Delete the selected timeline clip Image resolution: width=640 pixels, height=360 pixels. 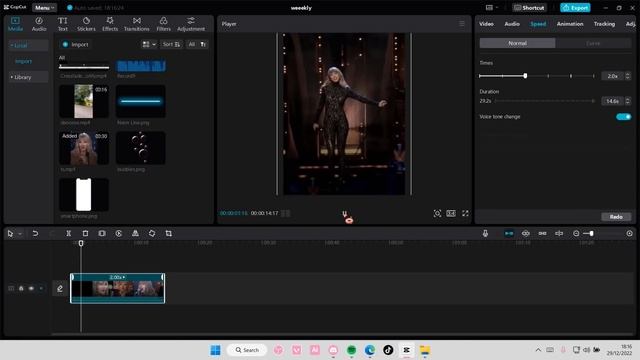pyautogui.click(x=85, y=233)
